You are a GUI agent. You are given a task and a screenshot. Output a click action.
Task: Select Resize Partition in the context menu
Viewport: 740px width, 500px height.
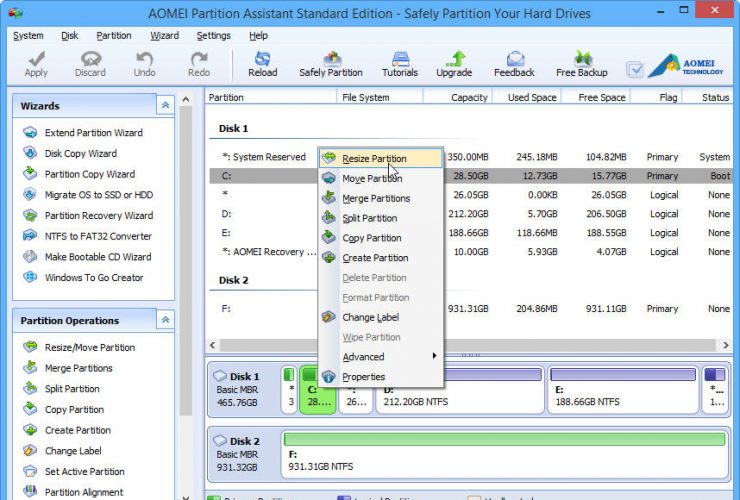click(381, 159)
